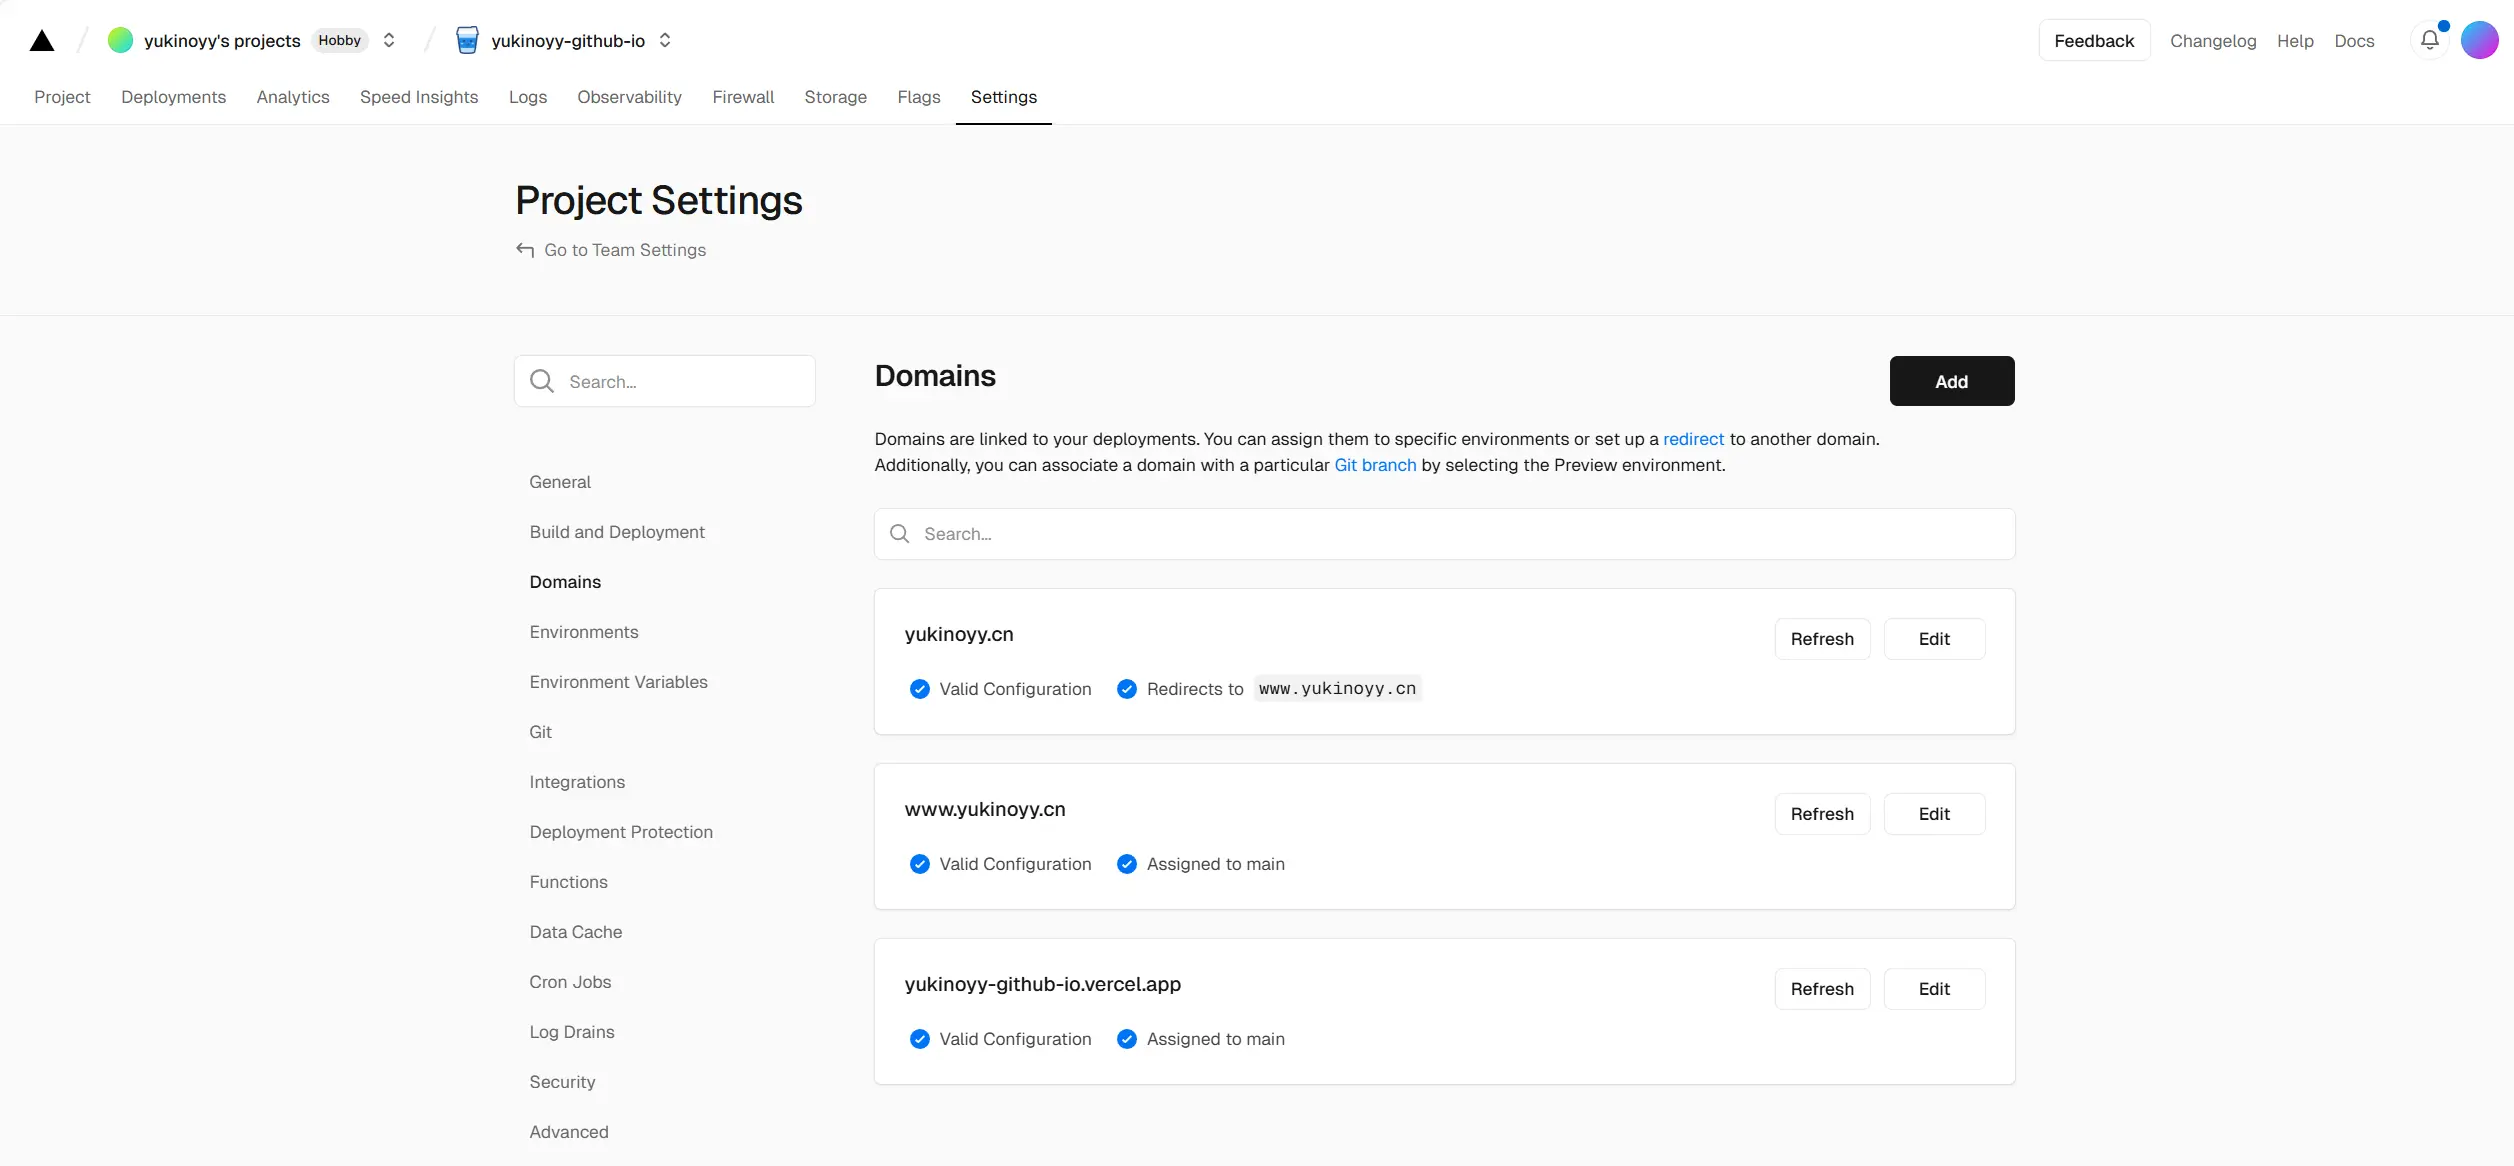Open the notifications bell

(2430, 40)
